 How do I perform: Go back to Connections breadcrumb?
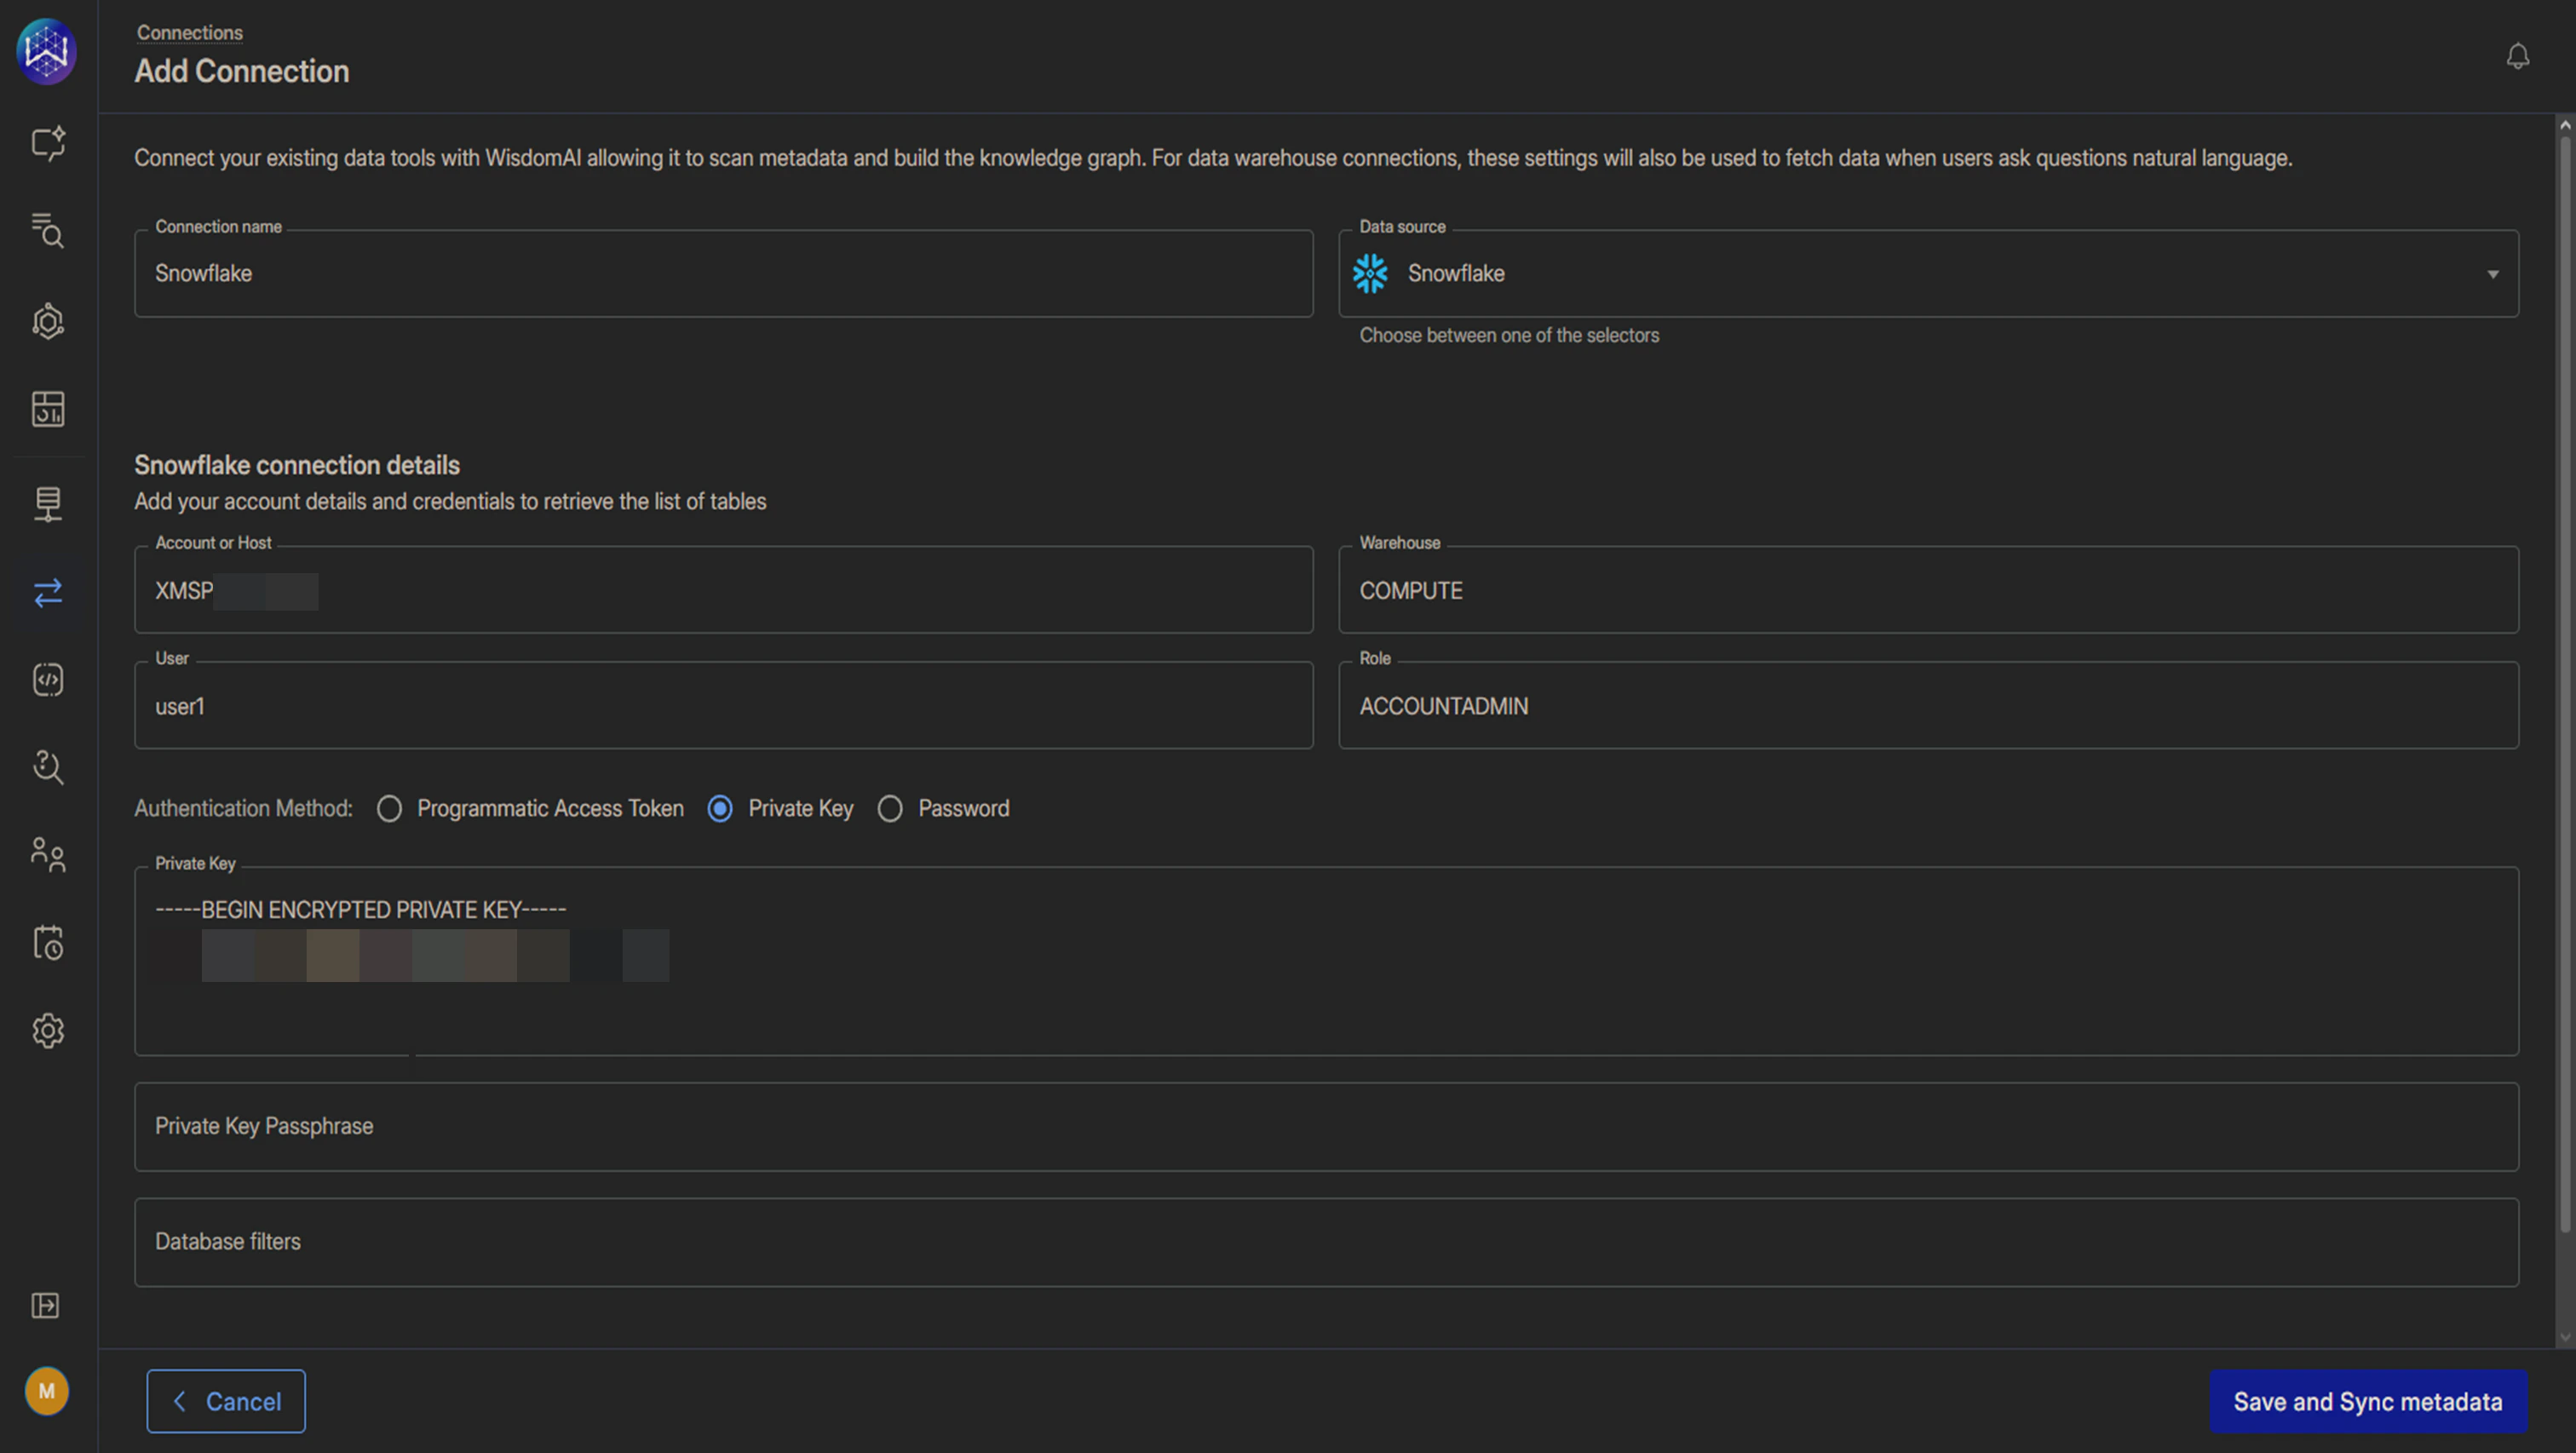[x=190, y=33]
